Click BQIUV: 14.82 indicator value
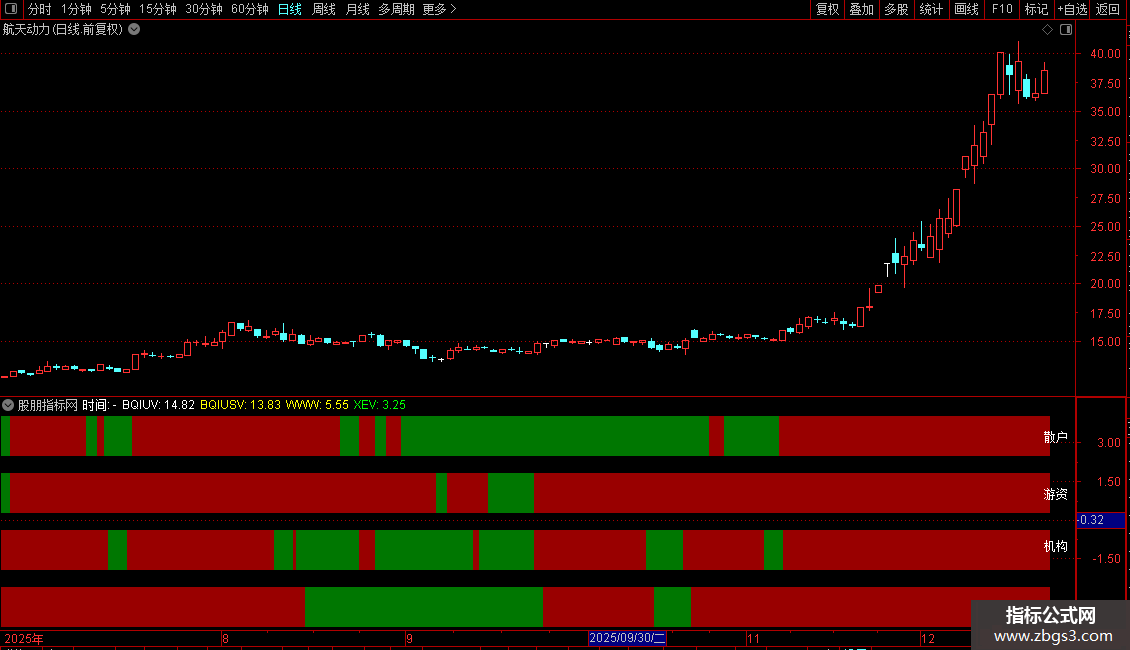The image size is (1130, 650). point(158,405)
